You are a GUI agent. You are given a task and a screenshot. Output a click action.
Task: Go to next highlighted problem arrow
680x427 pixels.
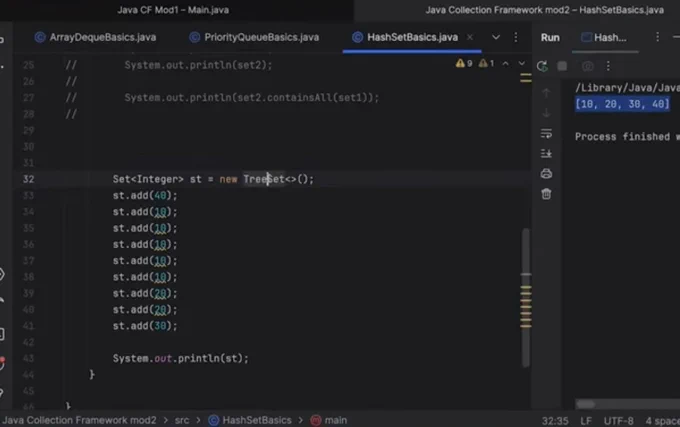[522, 64]
